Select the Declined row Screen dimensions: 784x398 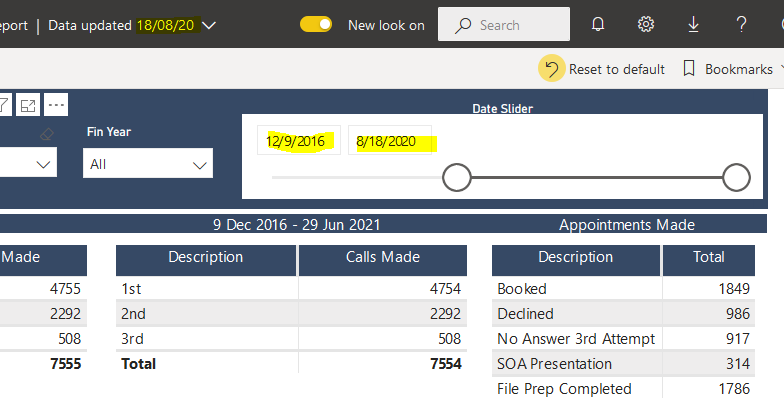click(623, 314)
